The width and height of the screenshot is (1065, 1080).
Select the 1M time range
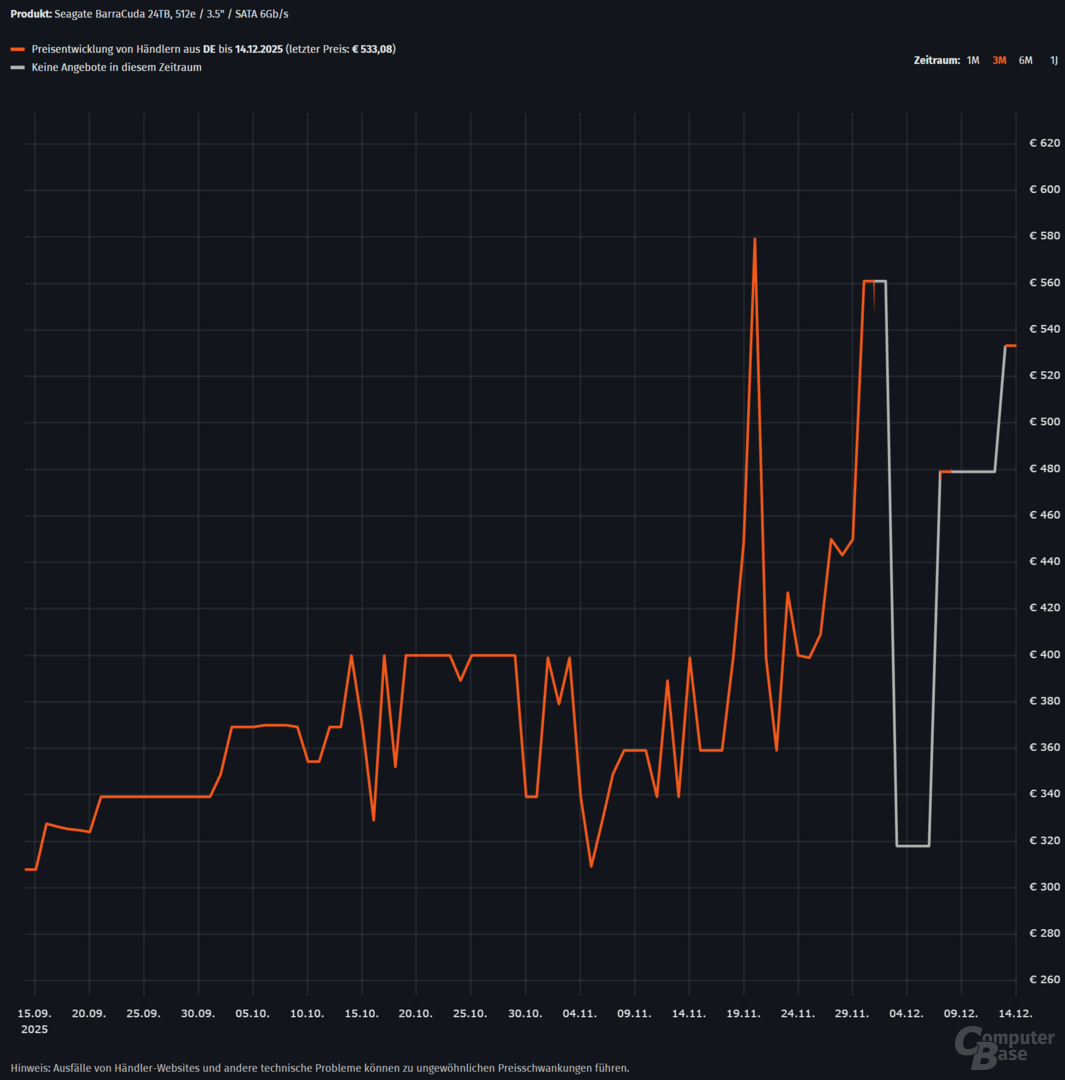pos(973,60)
